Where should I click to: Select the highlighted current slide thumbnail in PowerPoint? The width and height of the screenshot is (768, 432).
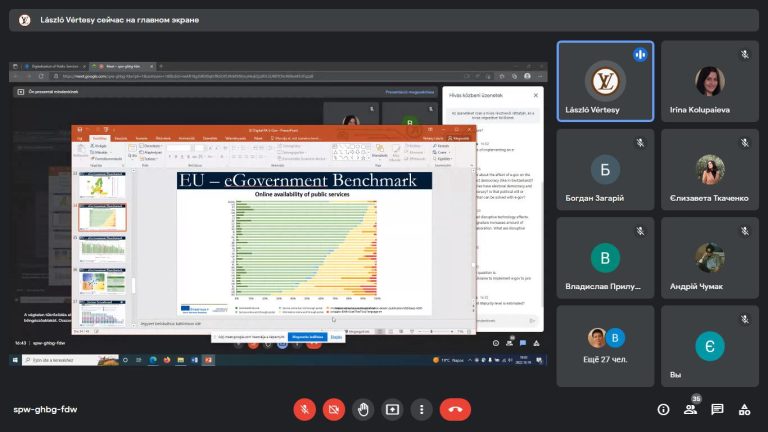click(x=102, y=217)
